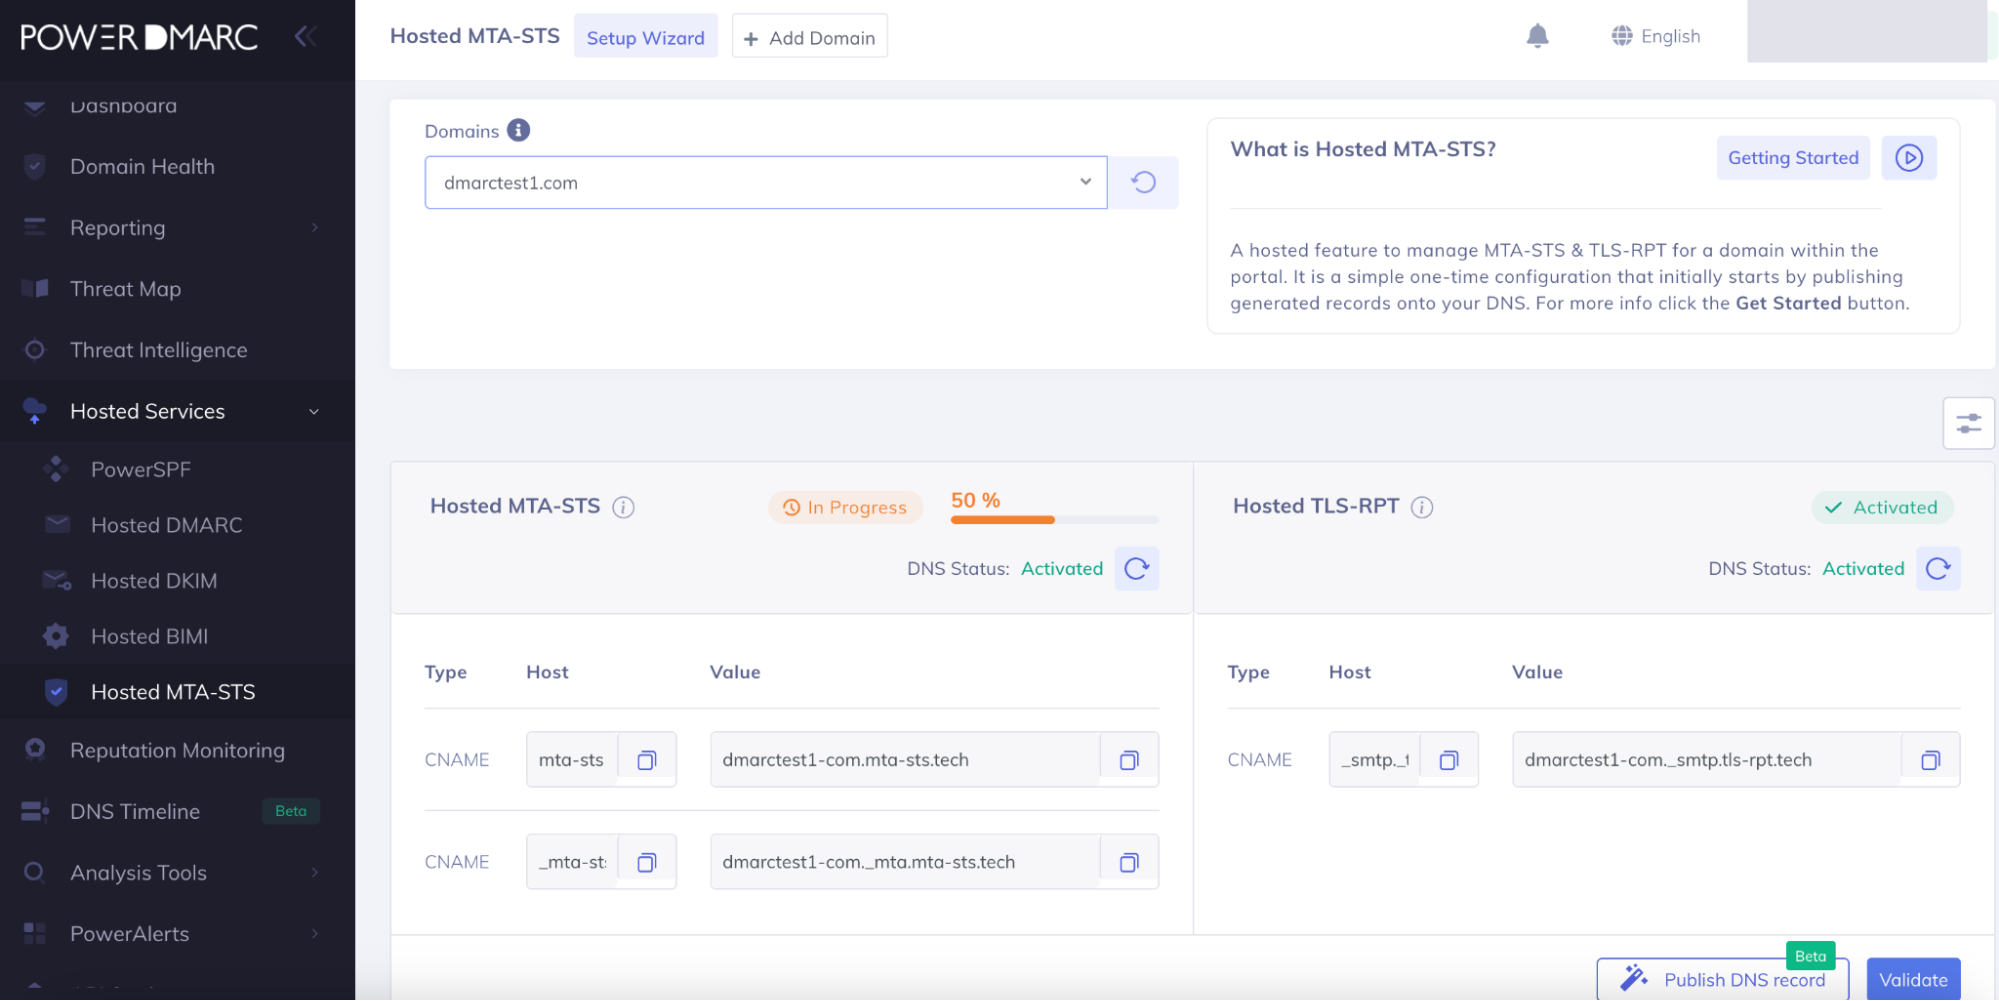
Task: Copy the _mta-sts host value
Action: click(647, 862)
